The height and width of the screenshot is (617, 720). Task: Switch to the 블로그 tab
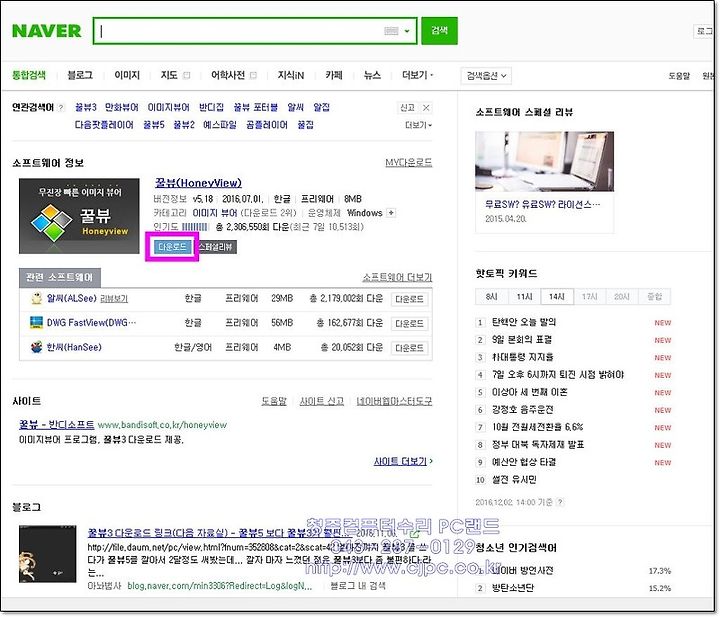pos(80,75)
